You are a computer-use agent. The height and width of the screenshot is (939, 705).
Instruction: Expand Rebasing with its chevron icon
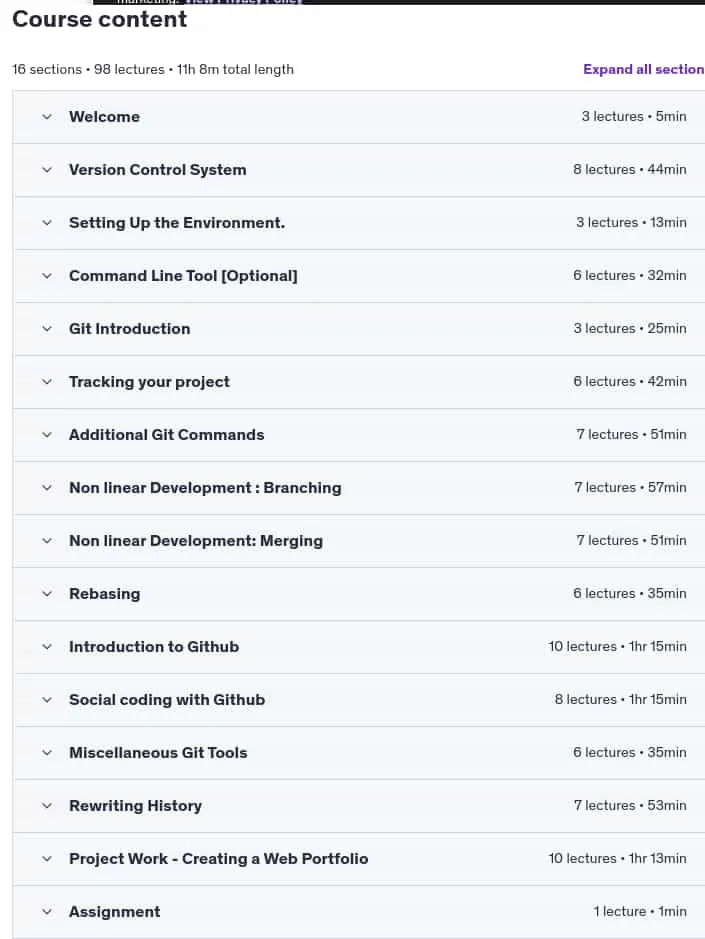(x=47, y=594)
